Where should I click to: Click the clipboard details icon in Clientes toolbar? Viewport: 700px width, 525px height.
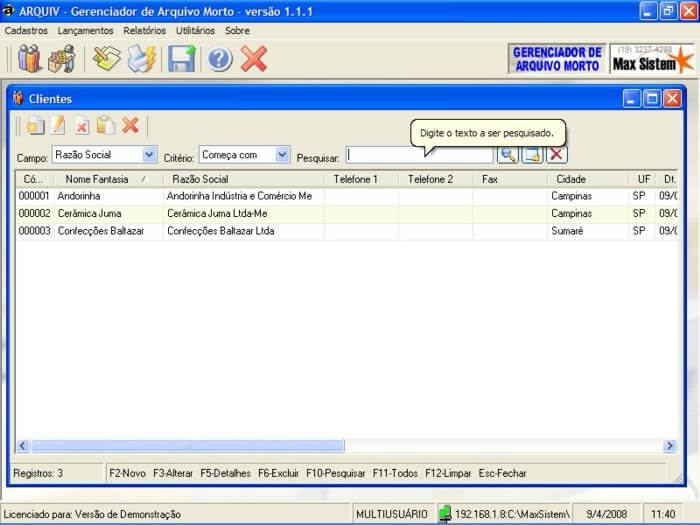[x=106, y=125]
